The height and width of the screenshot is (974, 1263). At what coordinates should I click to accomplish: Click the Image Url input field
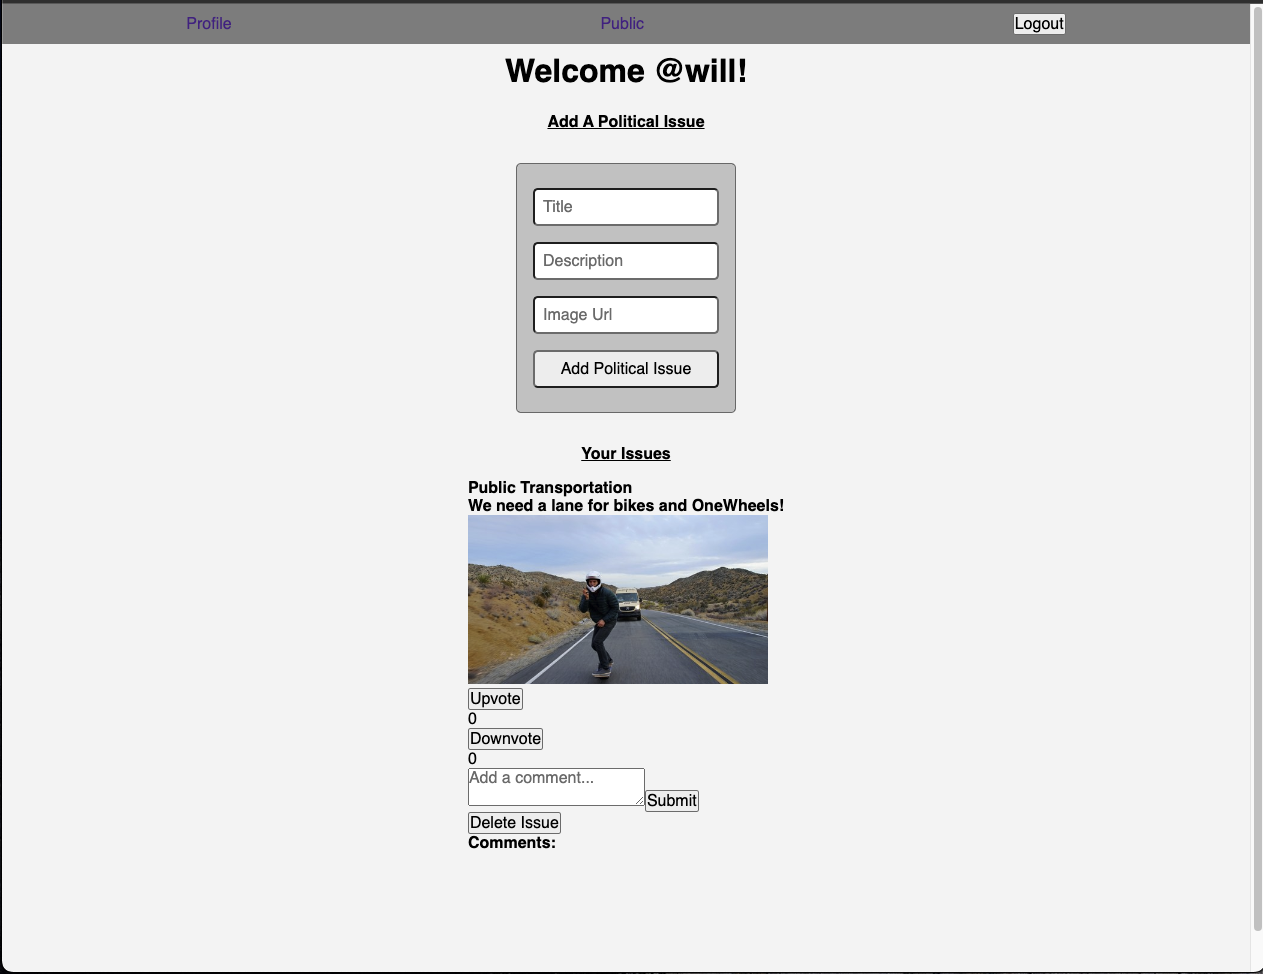coord(624,315)
